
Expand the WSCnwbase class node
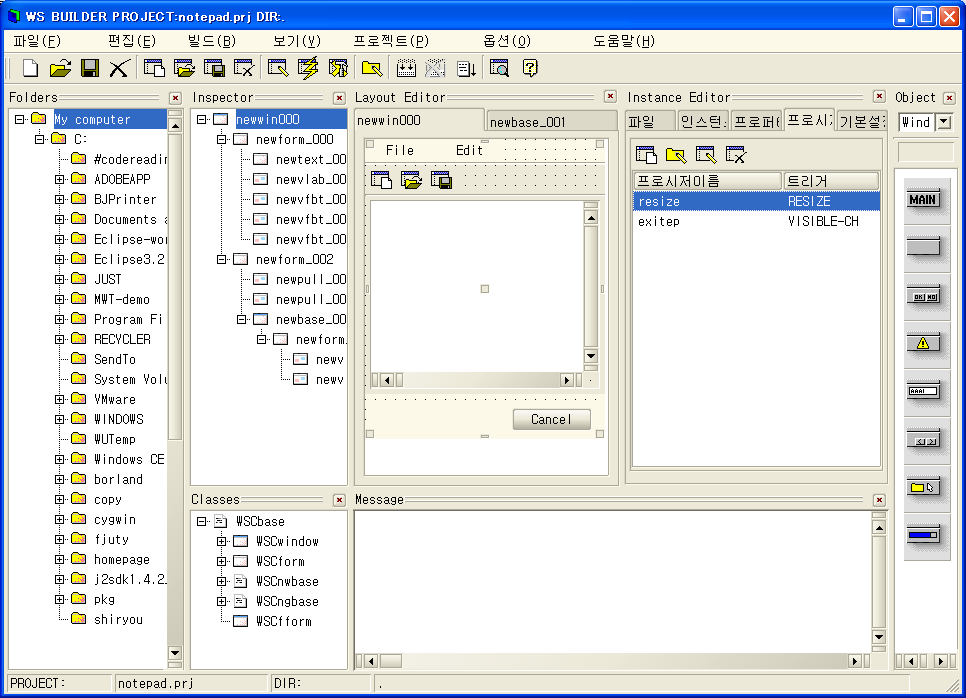[222, 582]
